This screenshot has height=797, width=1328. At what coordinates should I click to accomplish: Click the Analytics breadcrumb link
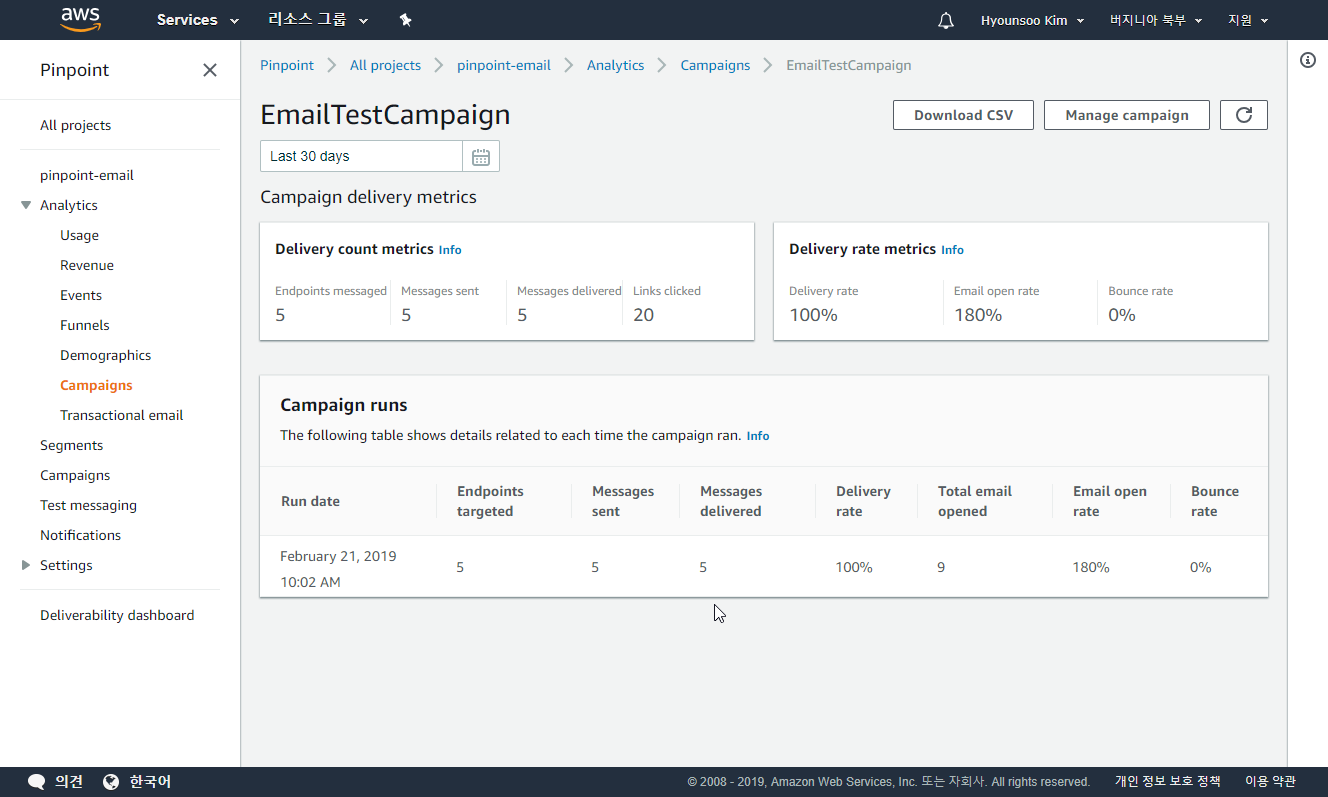click(x=615, y=65)
